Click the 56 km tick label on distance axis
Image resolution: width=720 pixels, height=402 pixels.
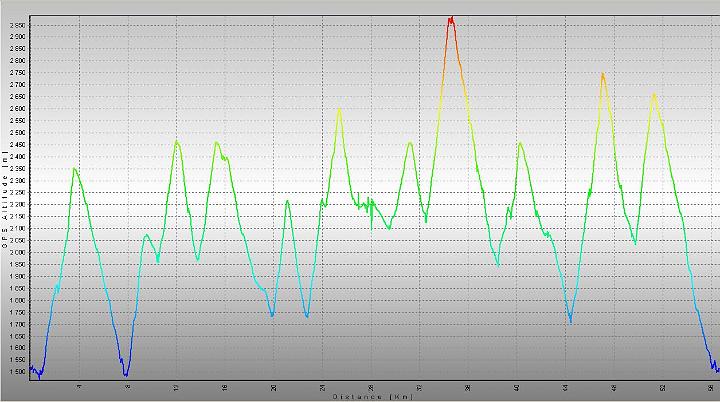pos(710,386)
